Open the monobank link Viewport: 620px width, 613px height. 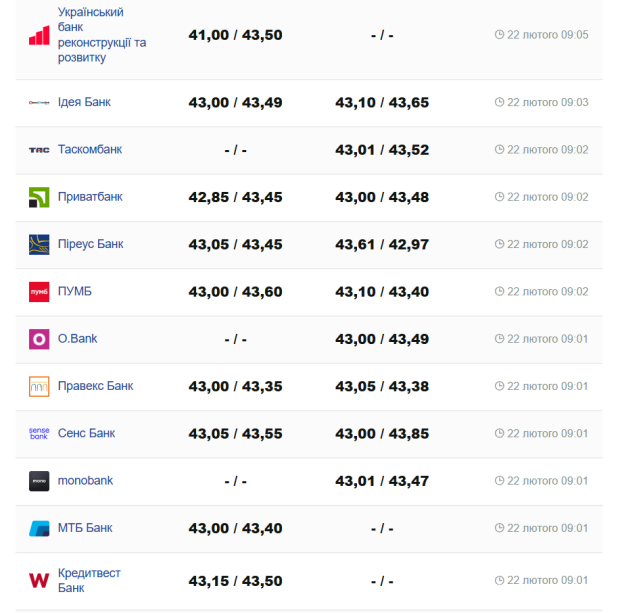85,481
